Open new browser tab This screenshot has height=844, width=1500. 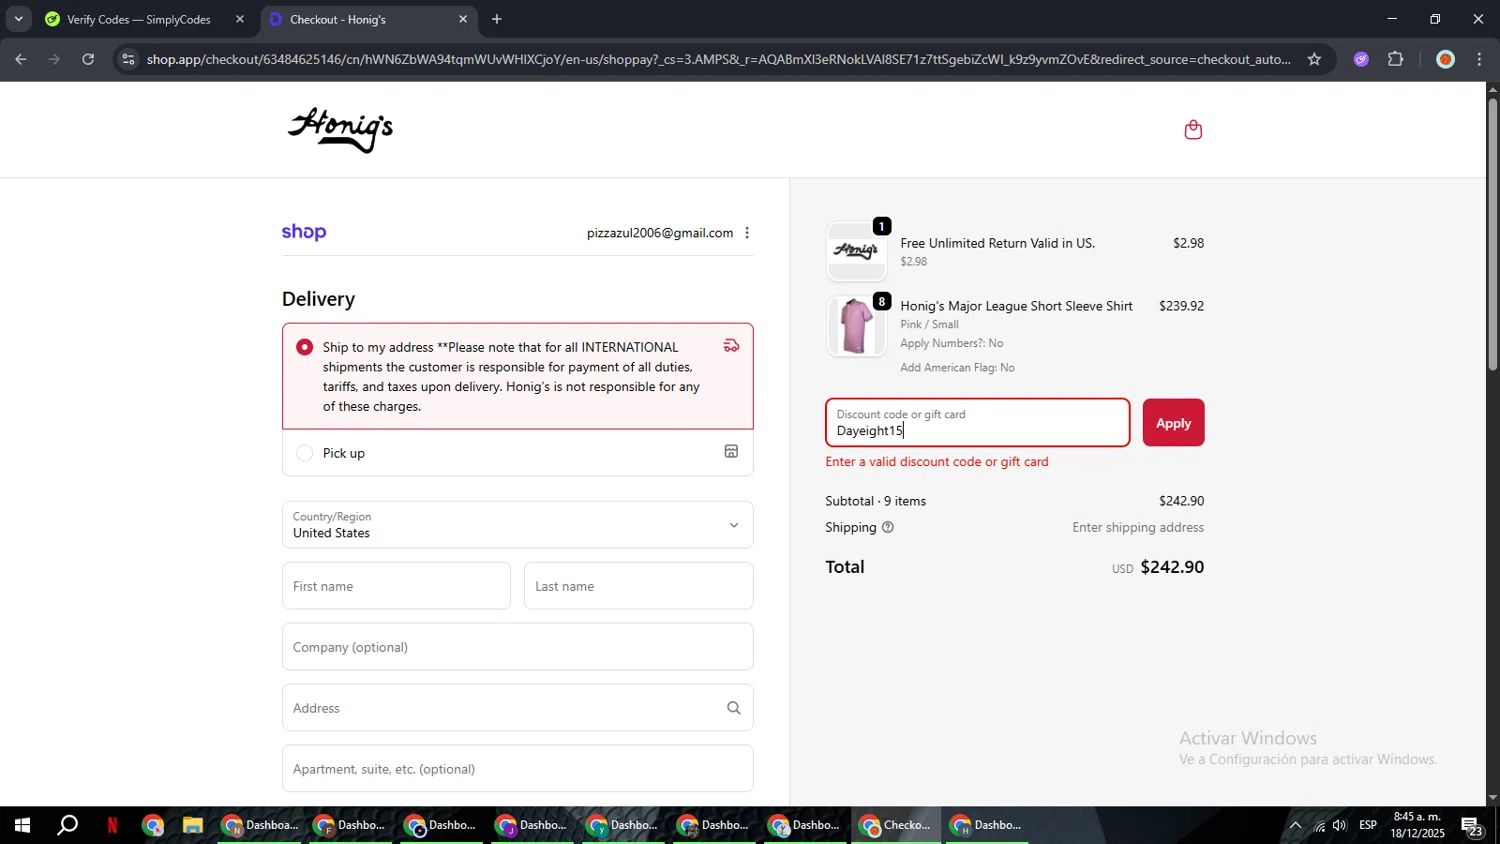(x=496, y=19)
